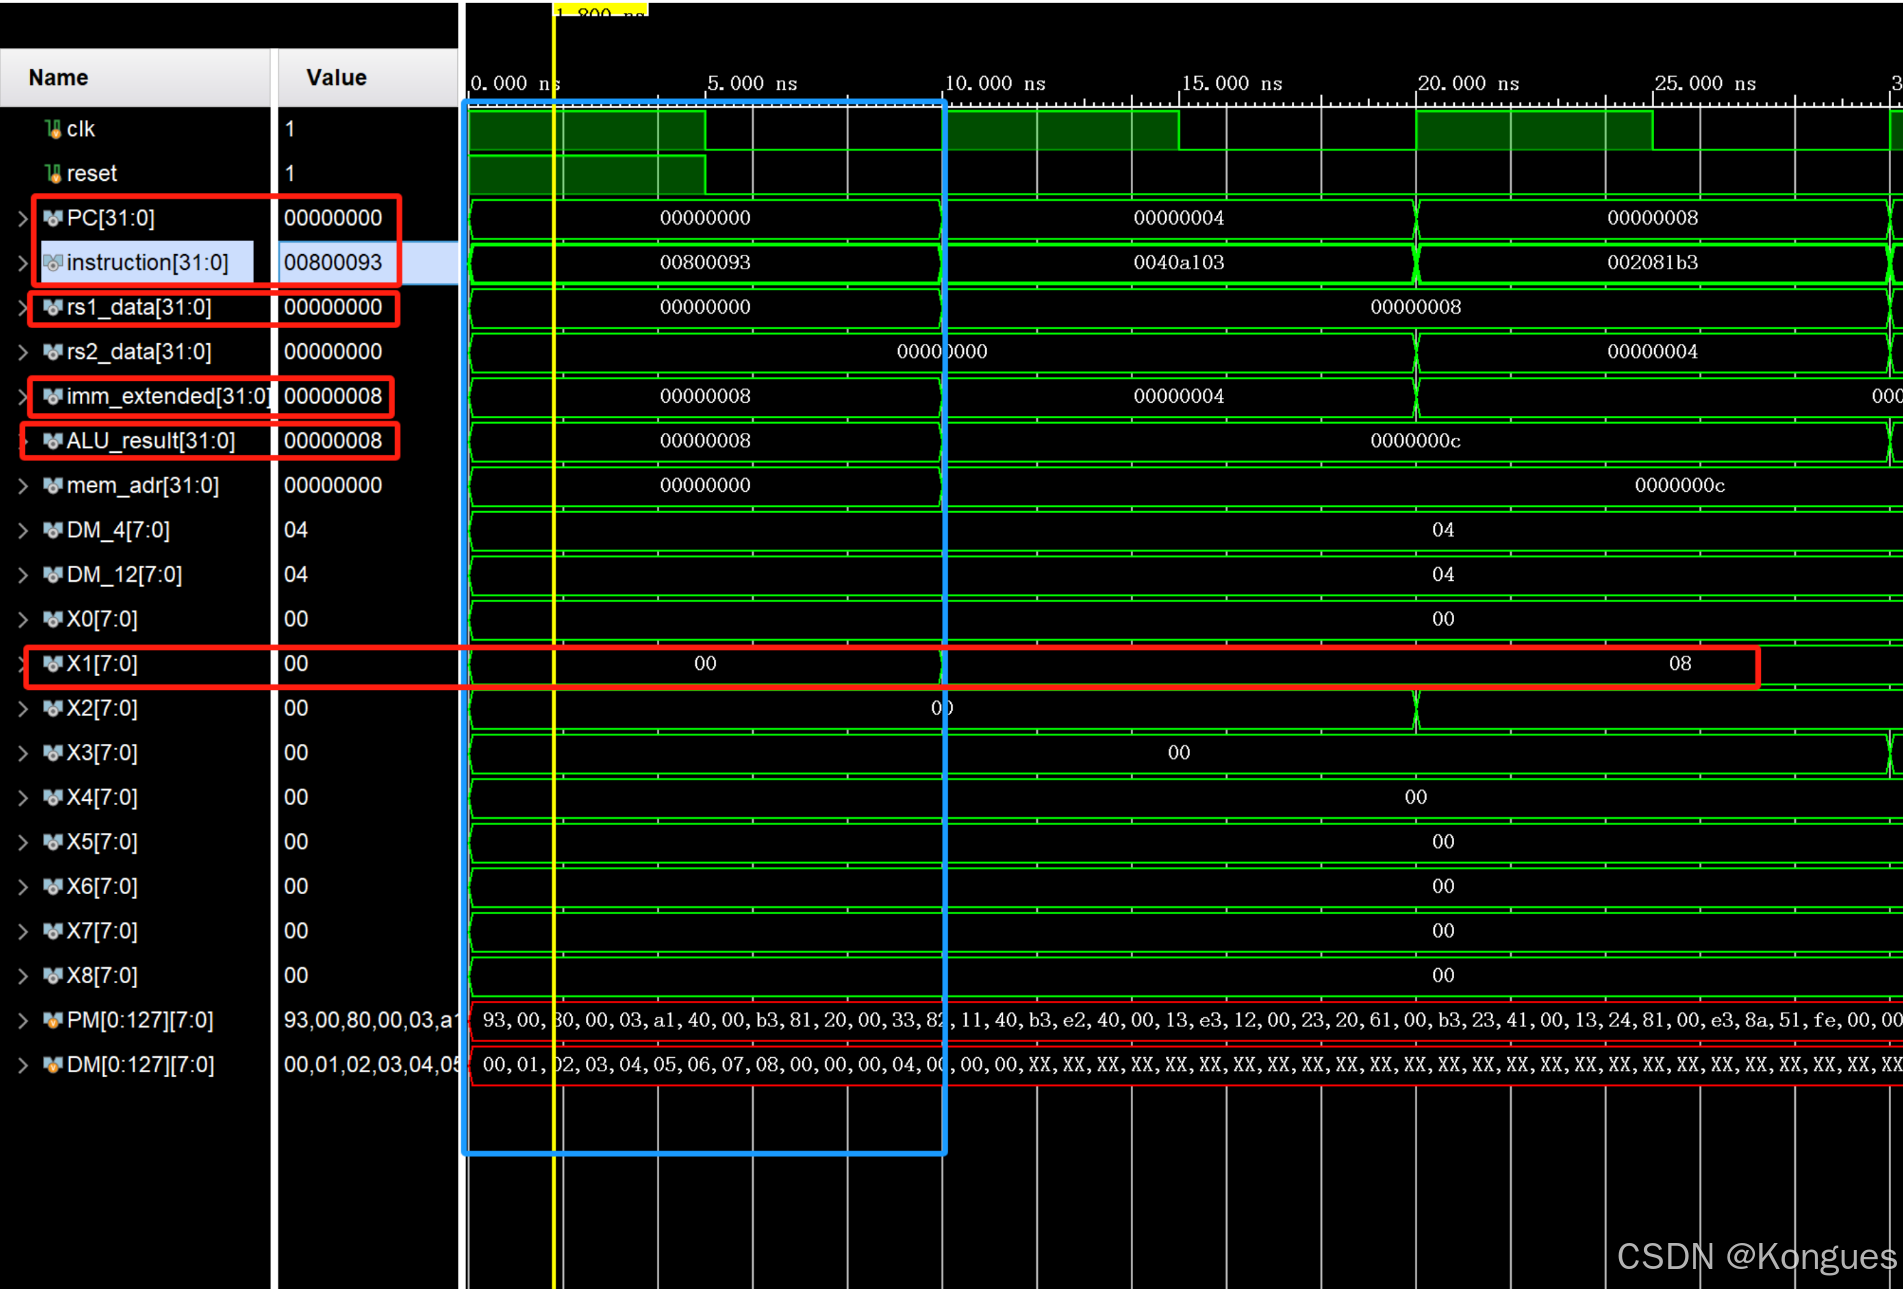Click the 20.000 ns ruler mark
1903x1289 pixels.
pyautogui.click(x=1468, y=83)
